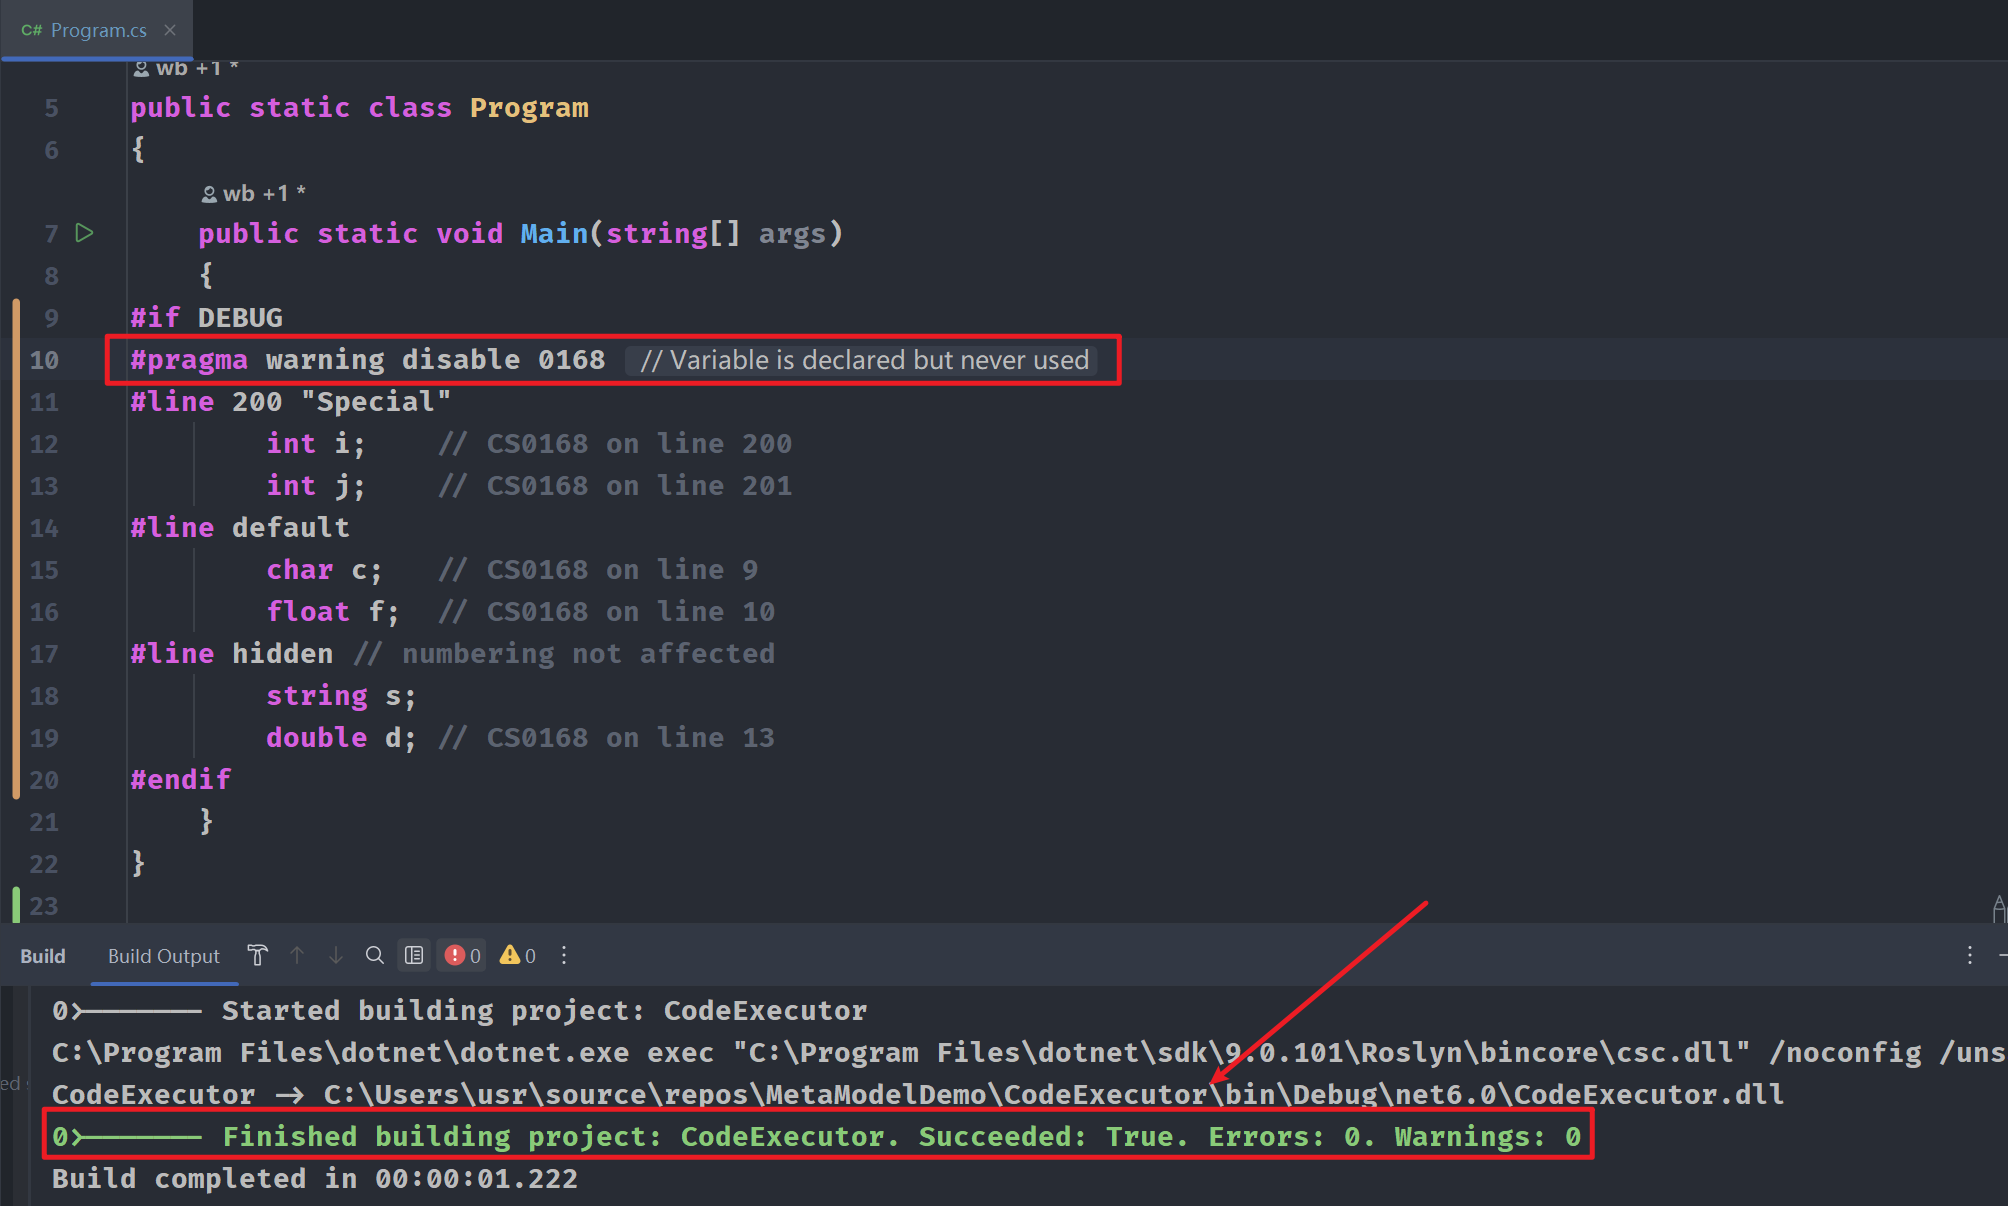
Task: Select the Program.cs editor tab
Action: [98, 30]
